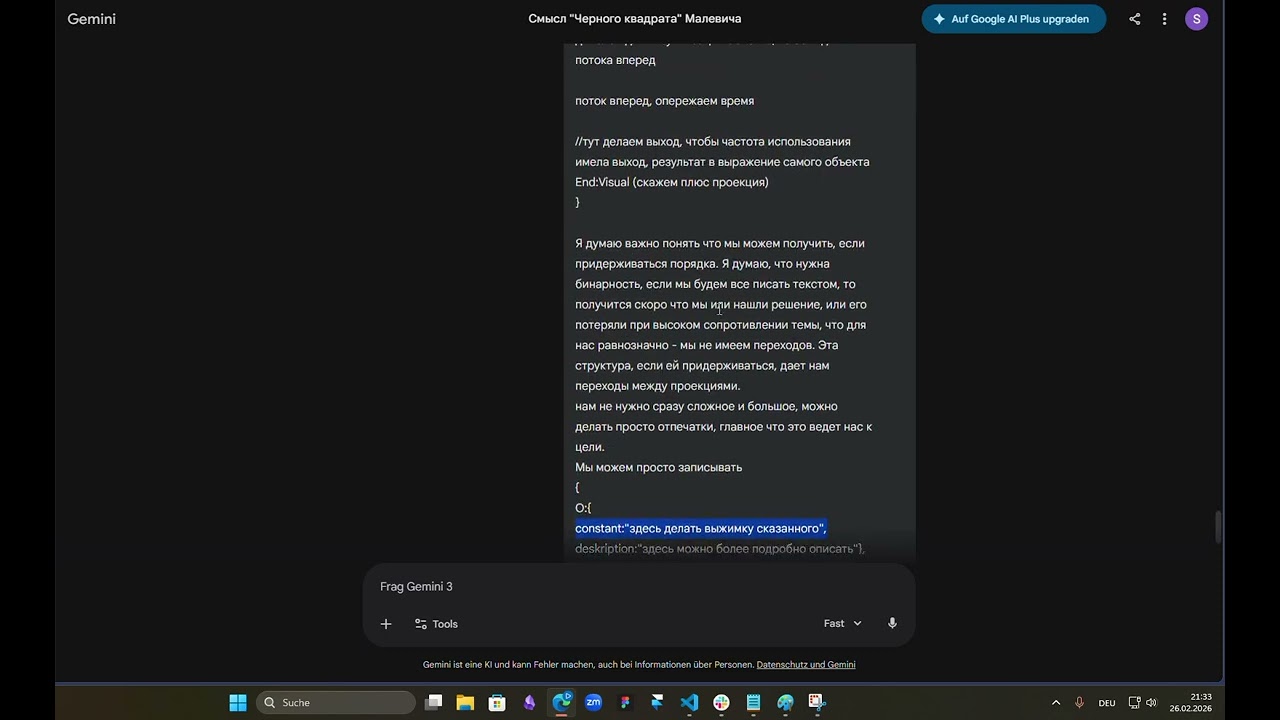This screenshot has height=720, width=1280.
Task: Open the Obsidian app on taskbar
Action: point(529,703)
